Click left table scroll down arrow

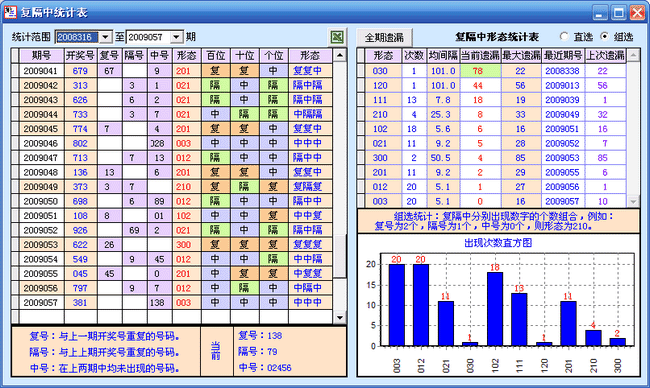(340, 317)
